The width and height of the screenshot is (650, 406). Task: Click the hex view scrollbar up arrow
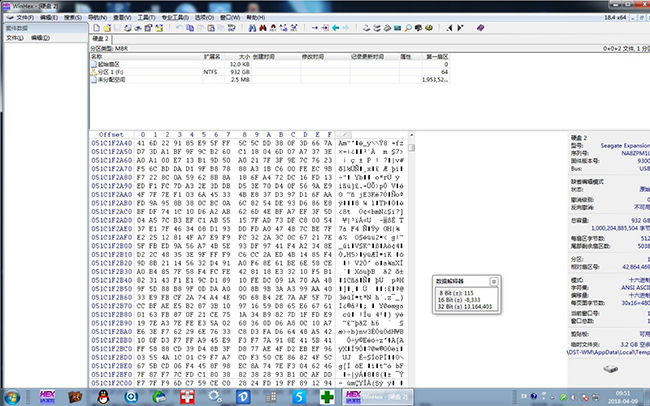411,135
